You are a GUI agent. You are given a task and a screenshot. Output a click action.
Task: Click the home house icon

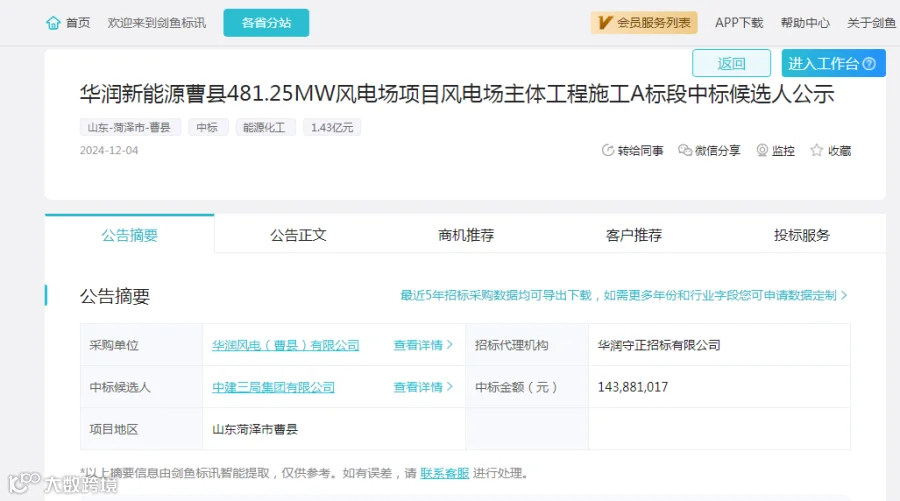click(53, 23)
